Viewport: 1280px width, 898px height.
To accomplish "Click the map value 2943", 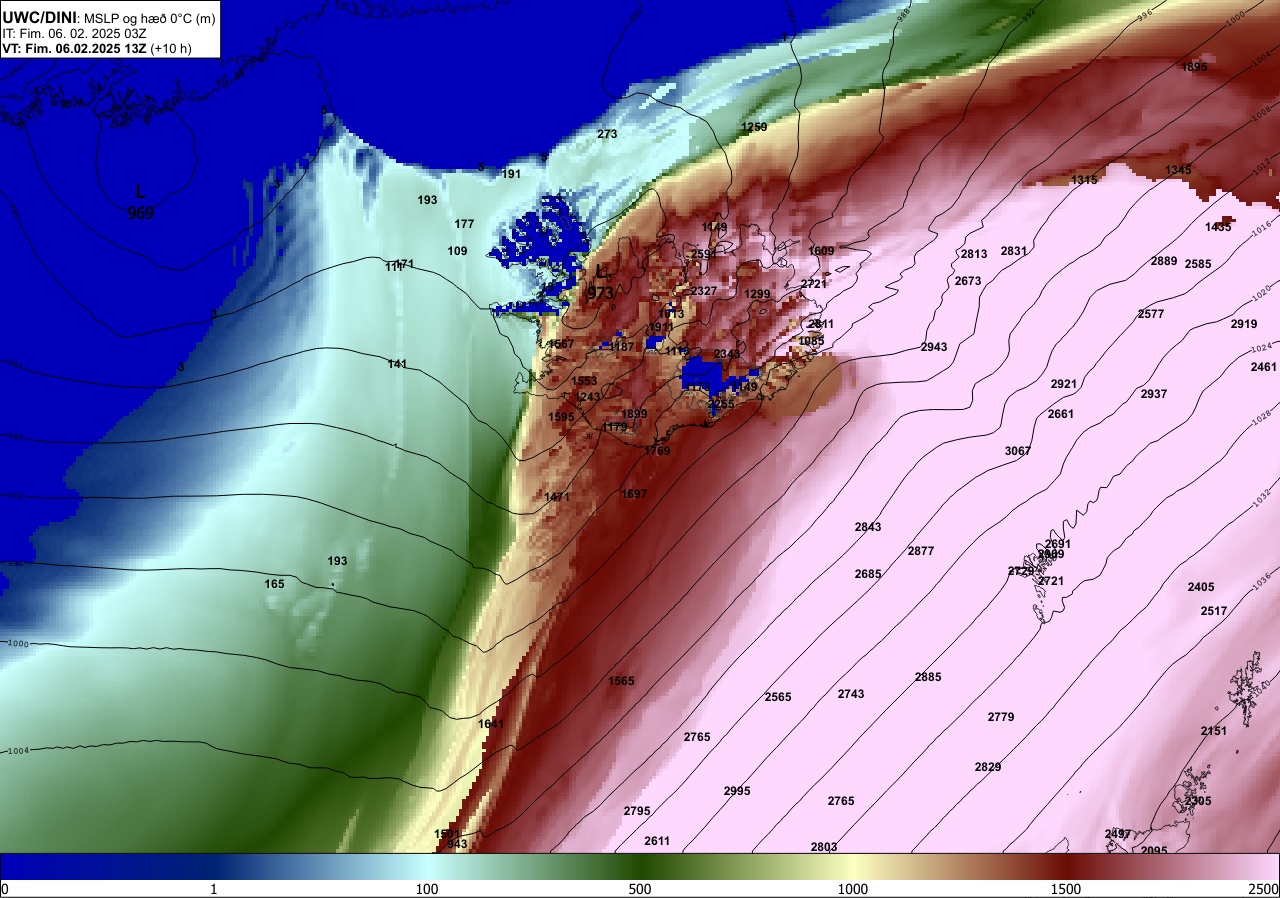I will pyautogui.click(x=933, y=347).
